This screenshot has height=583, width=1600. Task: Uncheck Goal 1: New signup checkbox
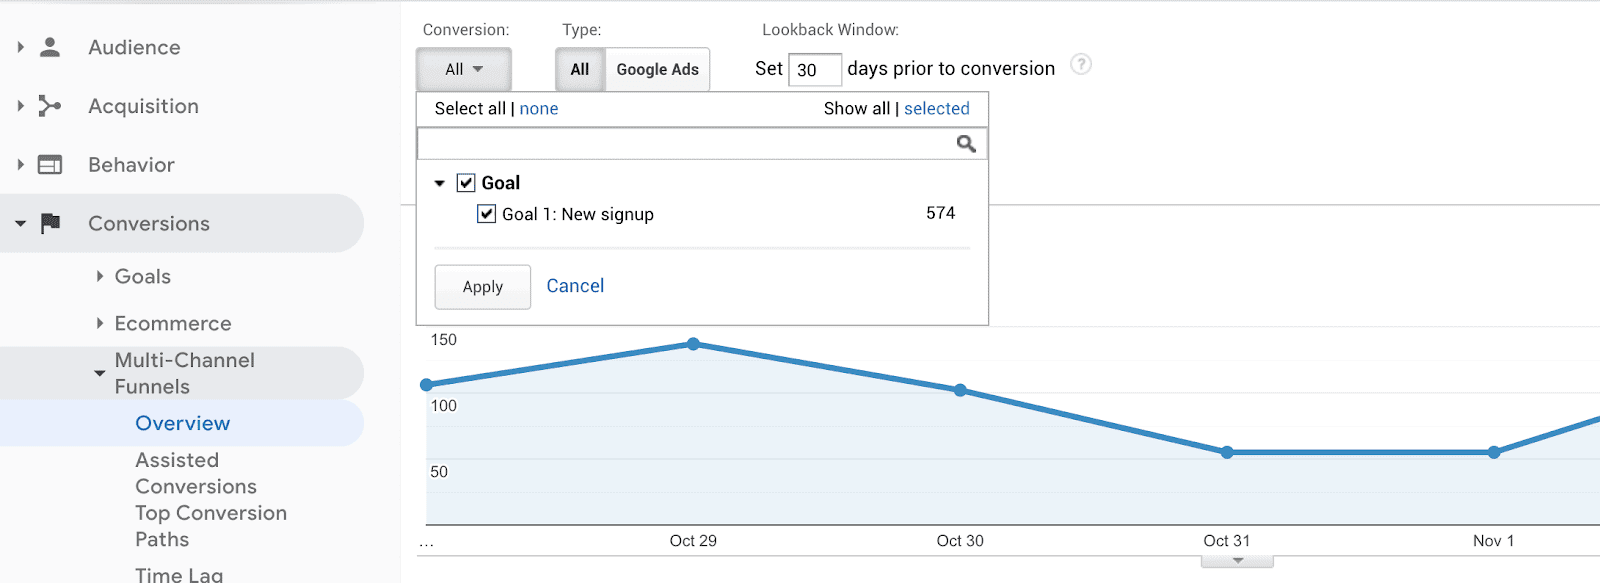pyautogui.click(x=487, y=214)
